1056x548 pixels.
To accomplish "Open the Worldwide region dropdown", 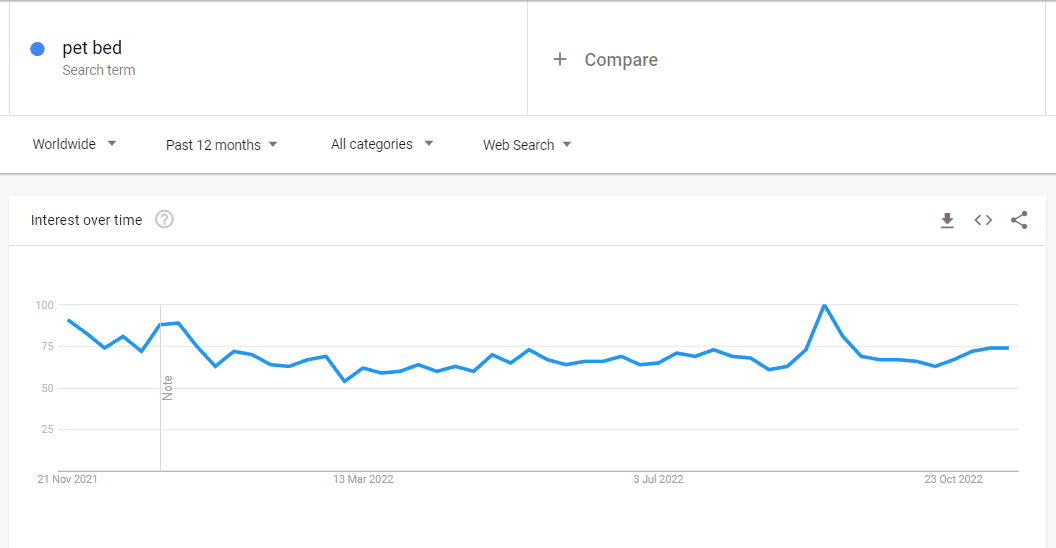I will (x=74, y=144).
